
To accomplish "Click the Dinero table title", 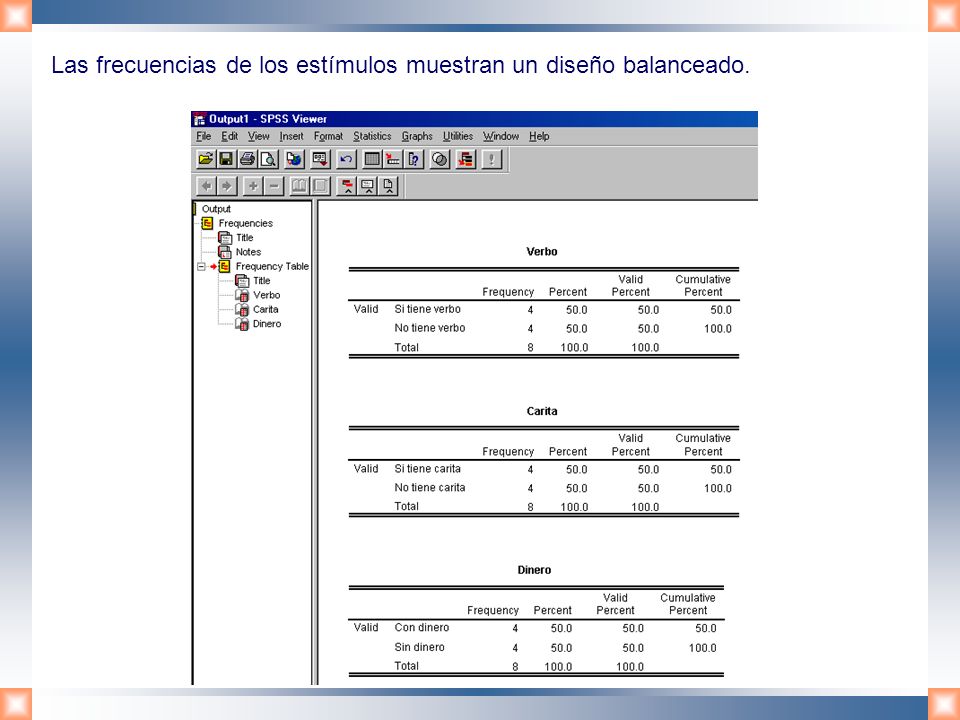I will [x=534, y=570].
